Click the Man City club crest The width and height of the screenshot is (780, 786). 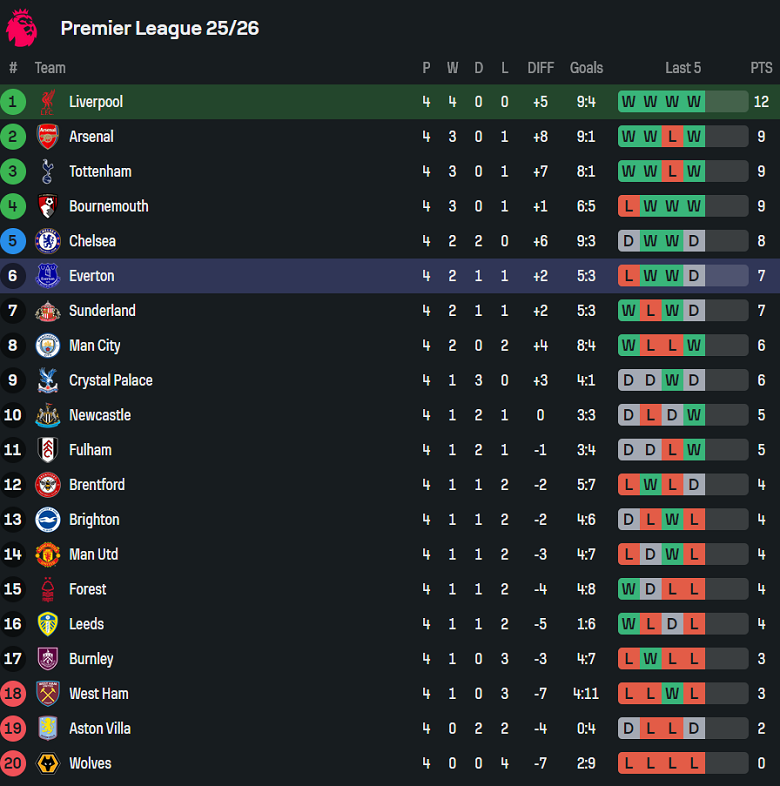click(47, 346)
